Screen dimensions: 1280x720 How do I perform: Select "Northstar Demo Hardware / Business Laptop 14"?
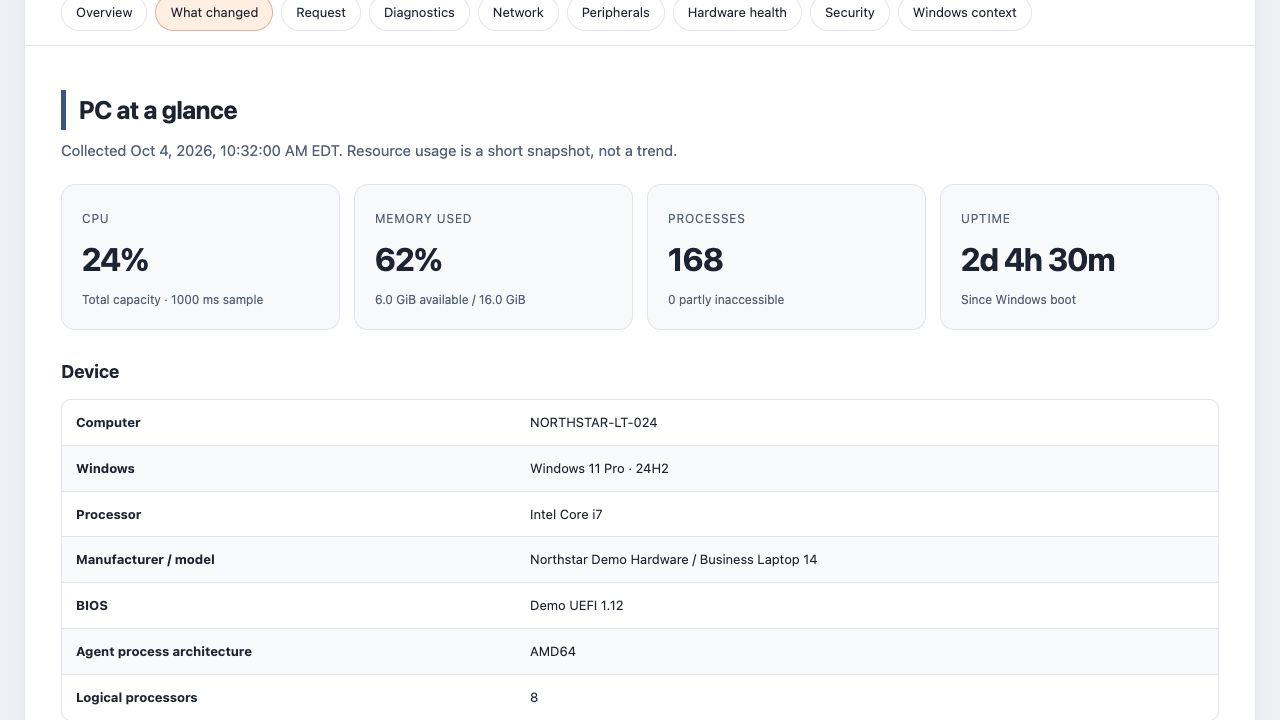[x=673, y=560]
